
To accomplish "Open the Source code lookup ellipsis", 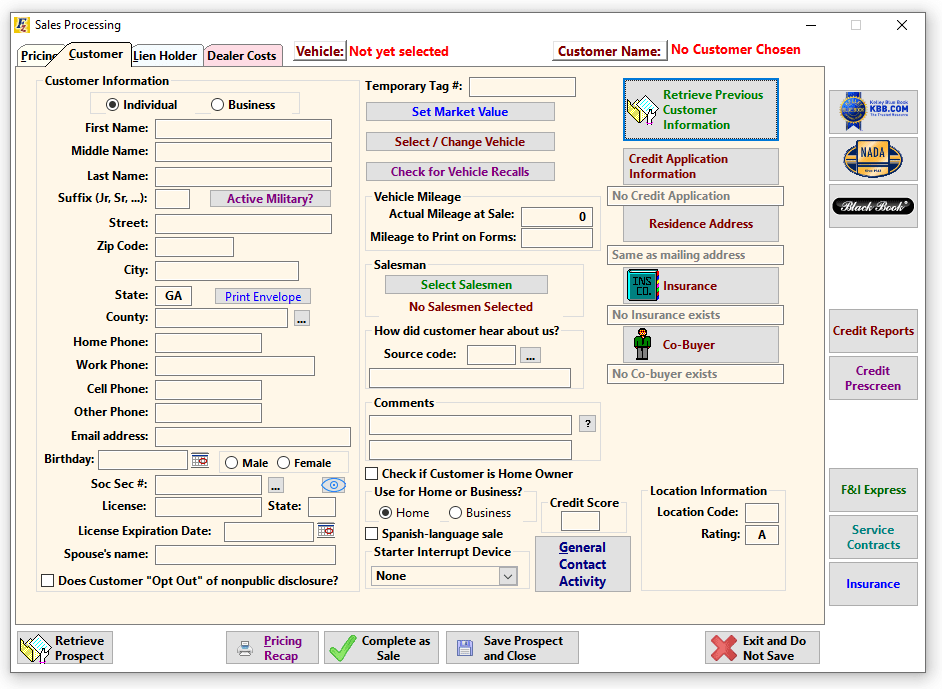I will click(x=530, y=354).
